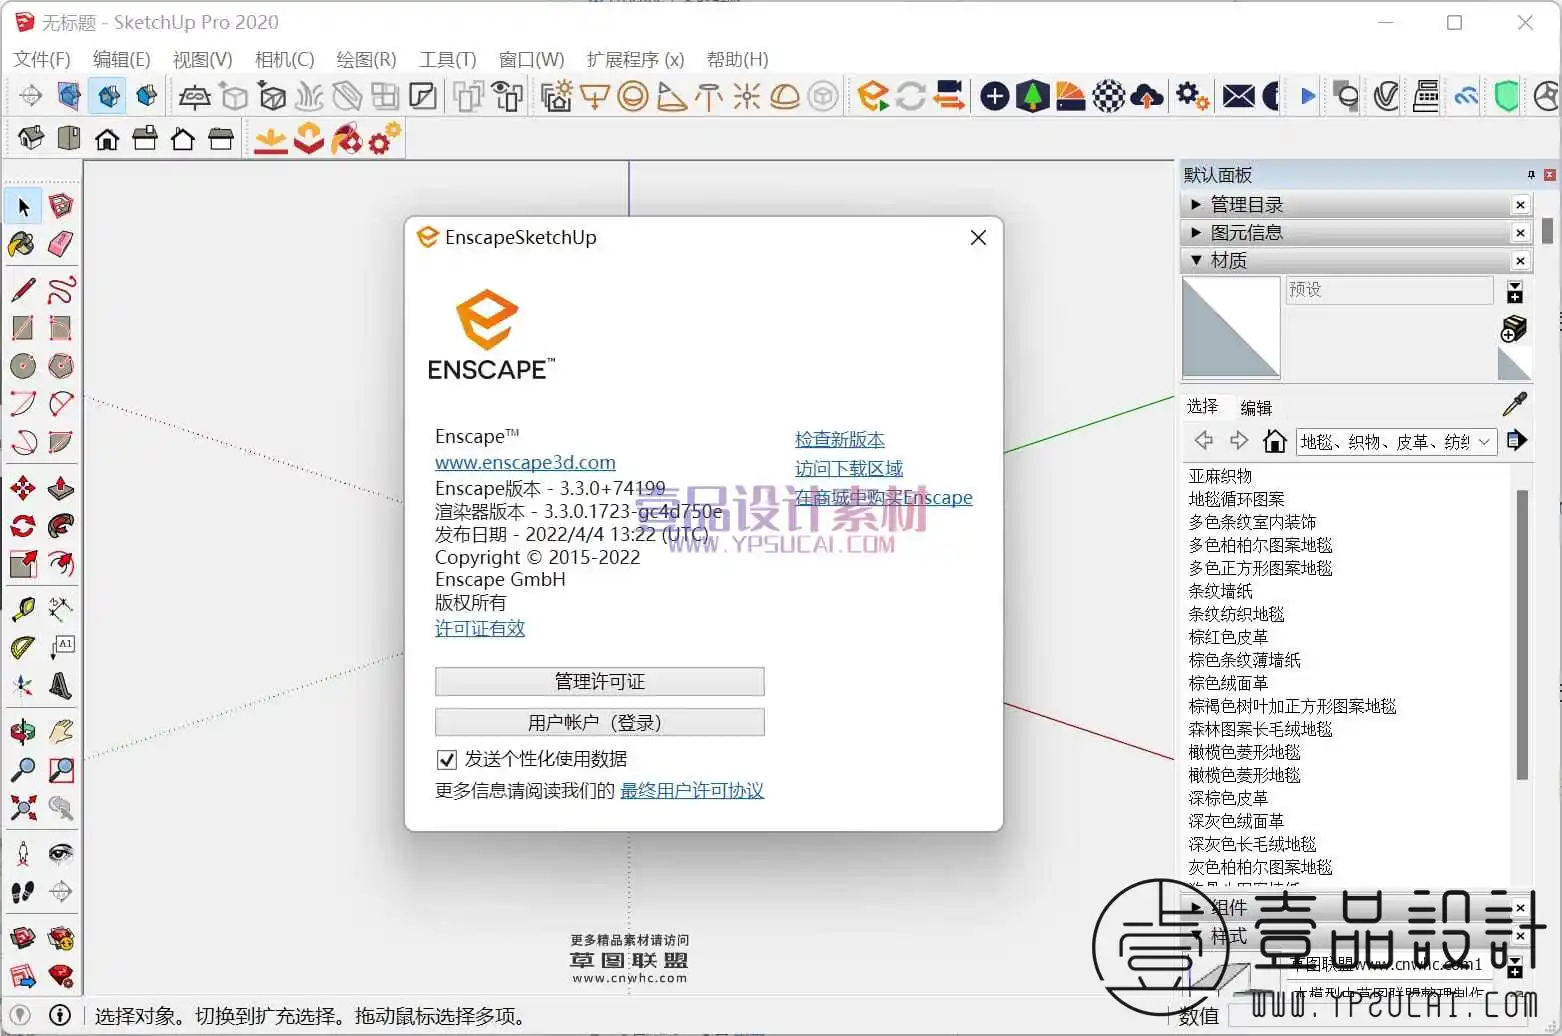Screen dimensions: 1562x1036
Task: Select the Pan hand tool
Action: [61, 732]
